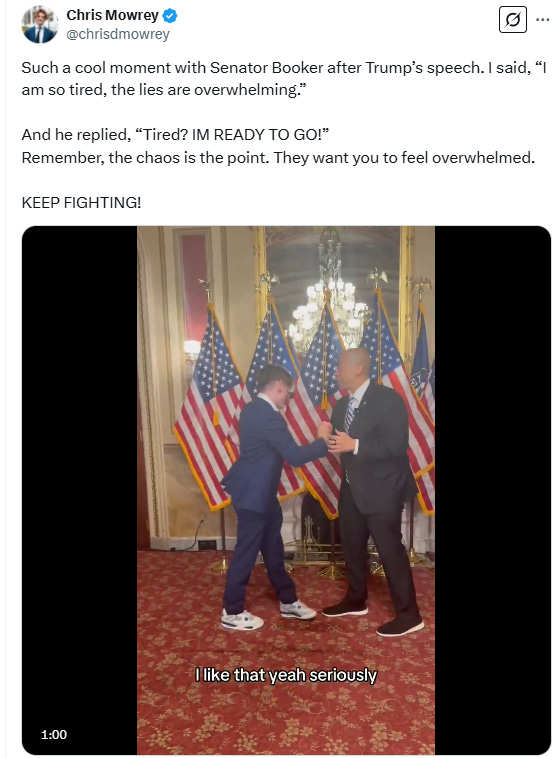
Task: Click the white sneakers in the video
Action: tap(268, 614)
